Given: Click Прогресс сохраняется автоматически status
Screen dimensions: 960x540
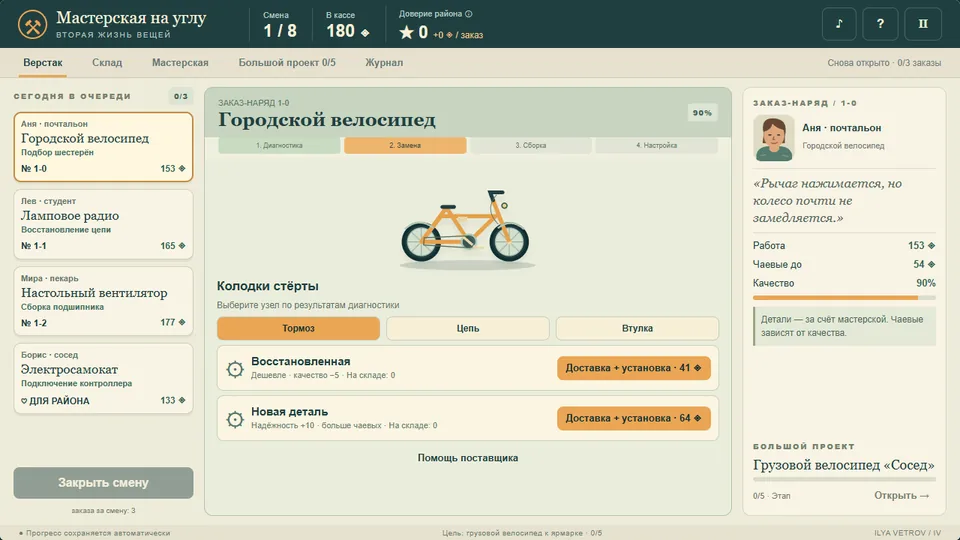Looking at the screenshot, I should [x=95, y=533].
